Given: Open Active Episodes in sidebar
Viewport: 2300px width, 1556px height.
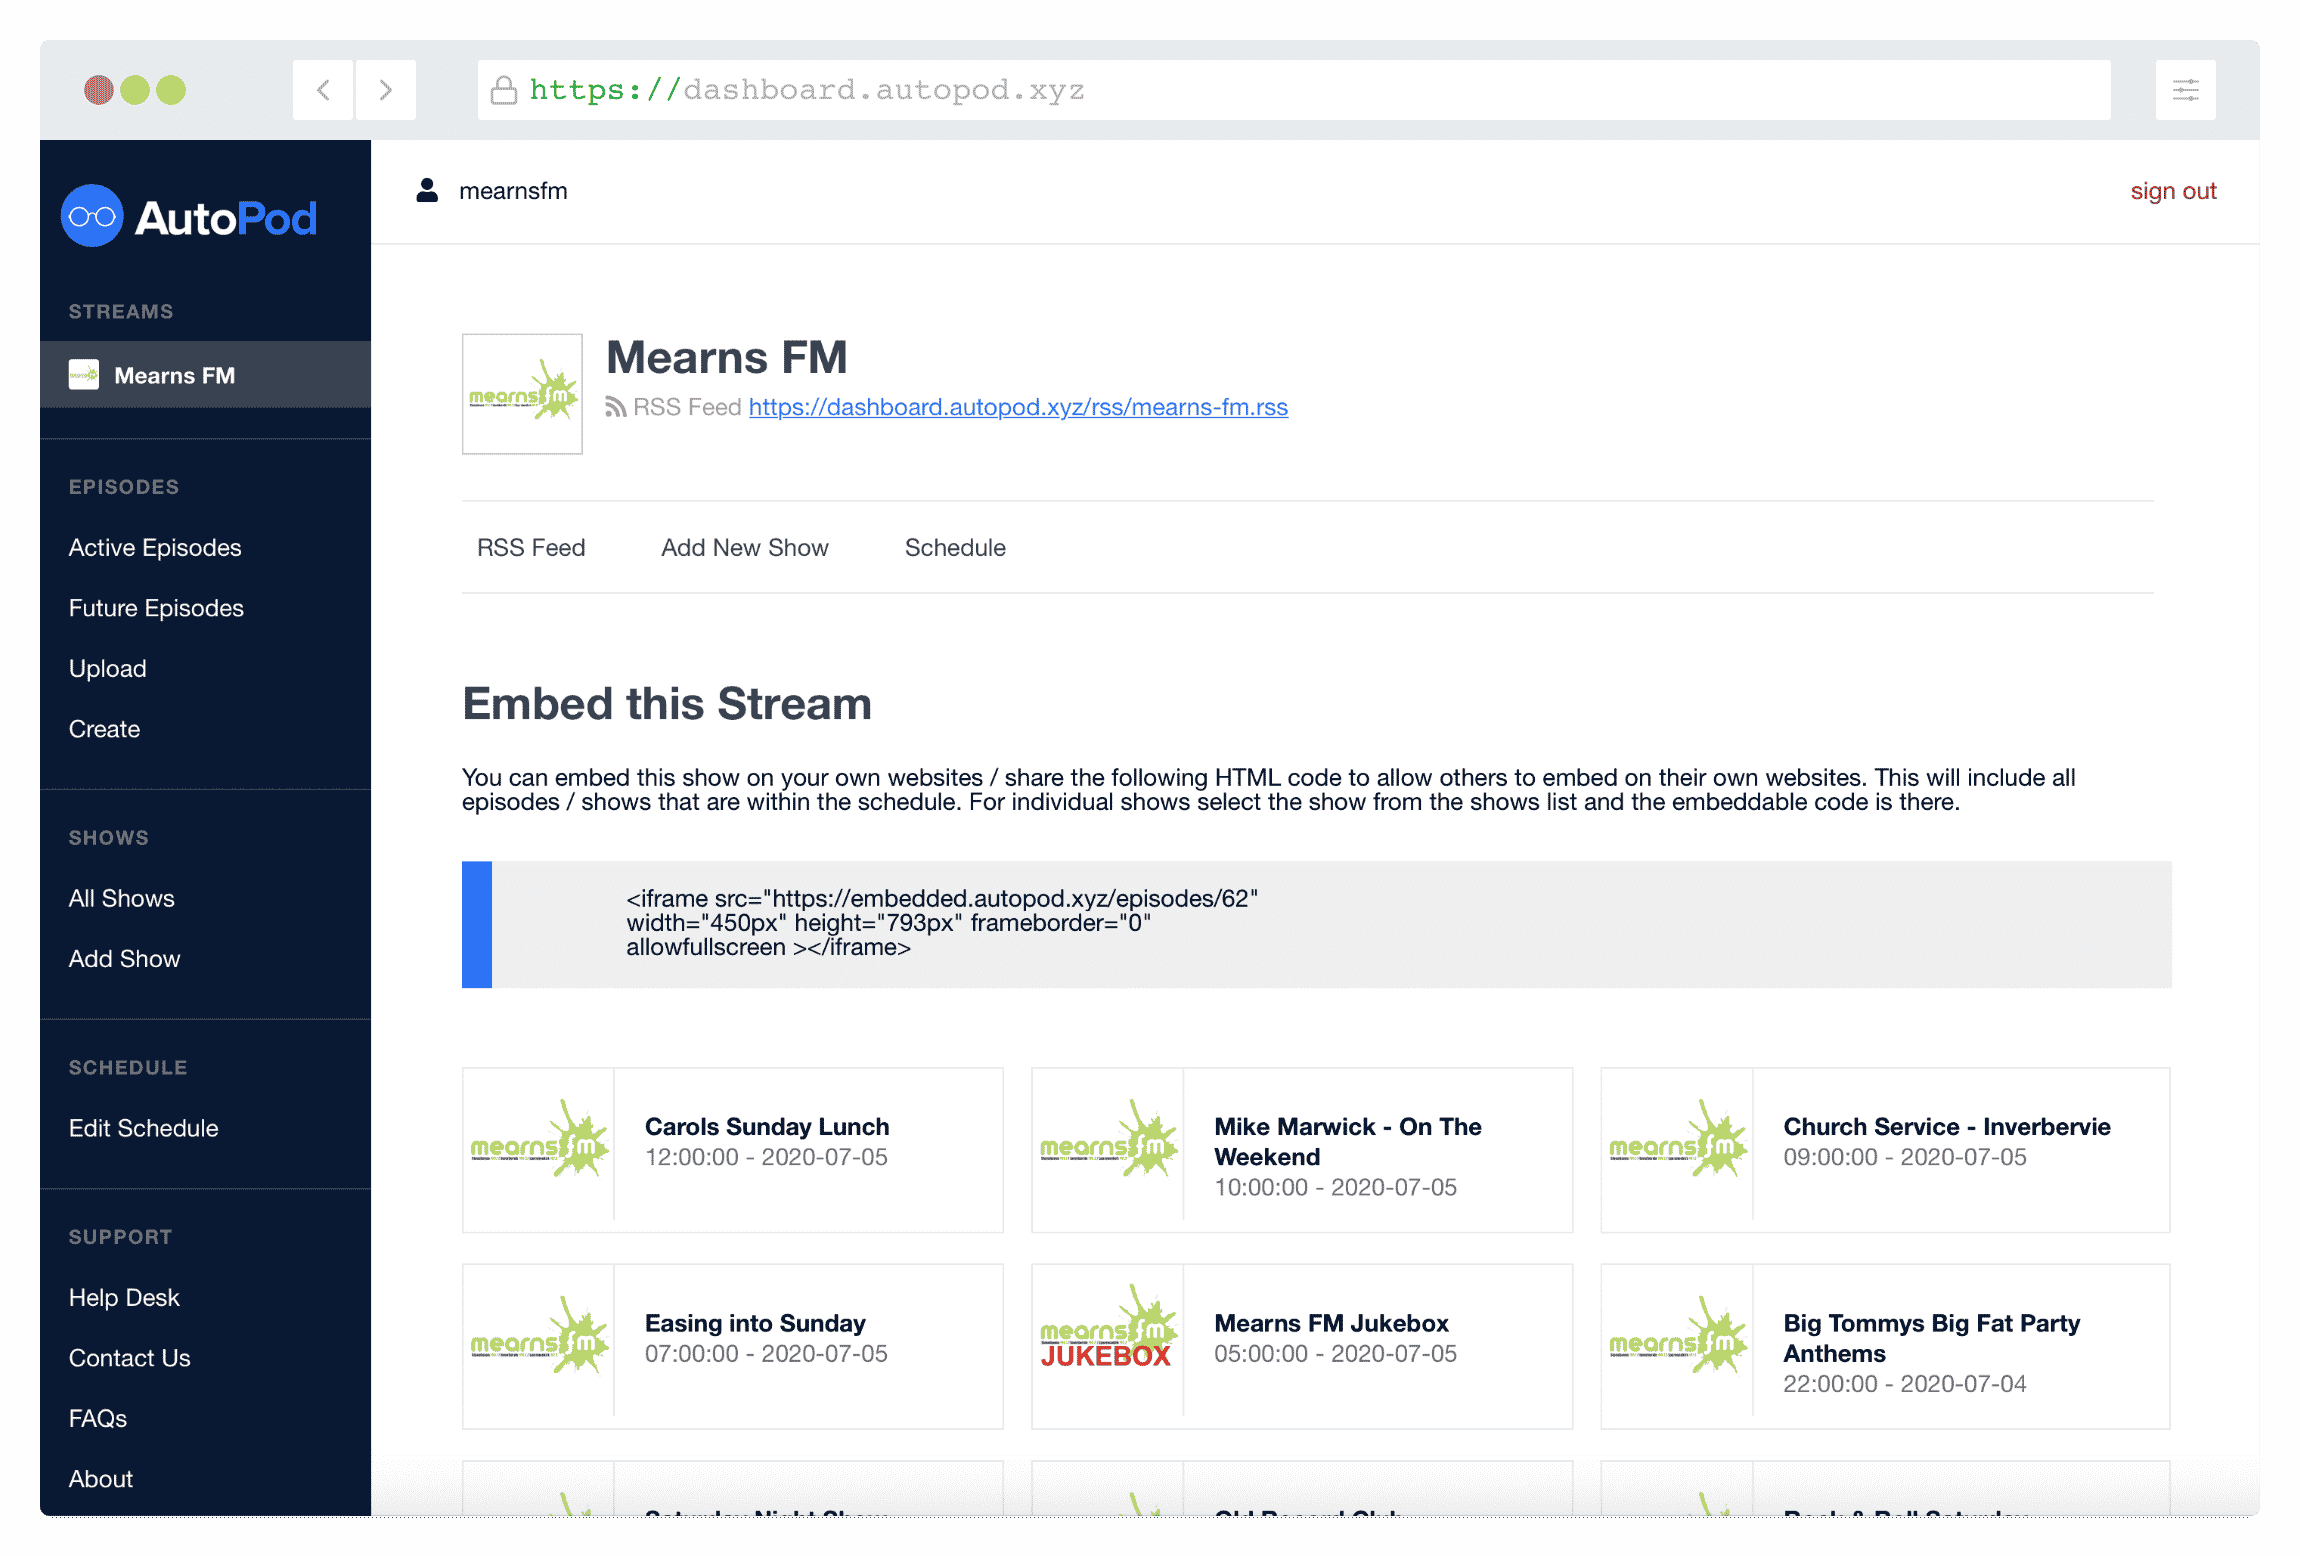Looking at the screenshot, I should pyautogui.click(x=155, y=548).
